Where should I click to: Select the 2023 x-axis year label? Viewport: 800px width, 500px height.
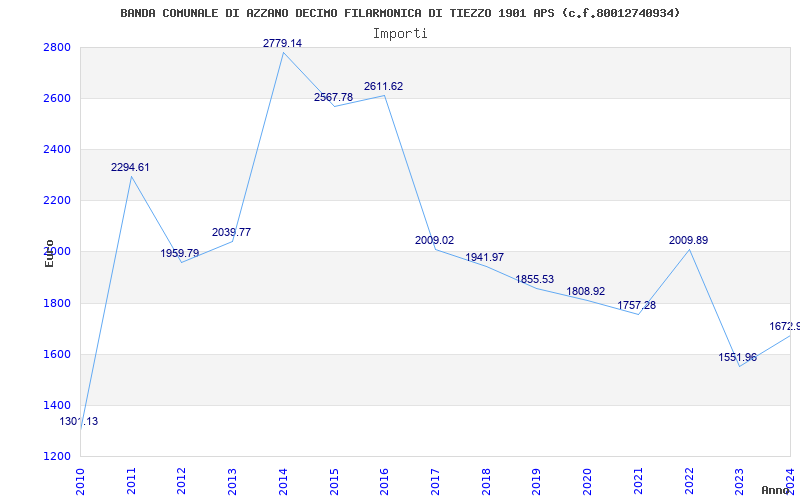739,482
